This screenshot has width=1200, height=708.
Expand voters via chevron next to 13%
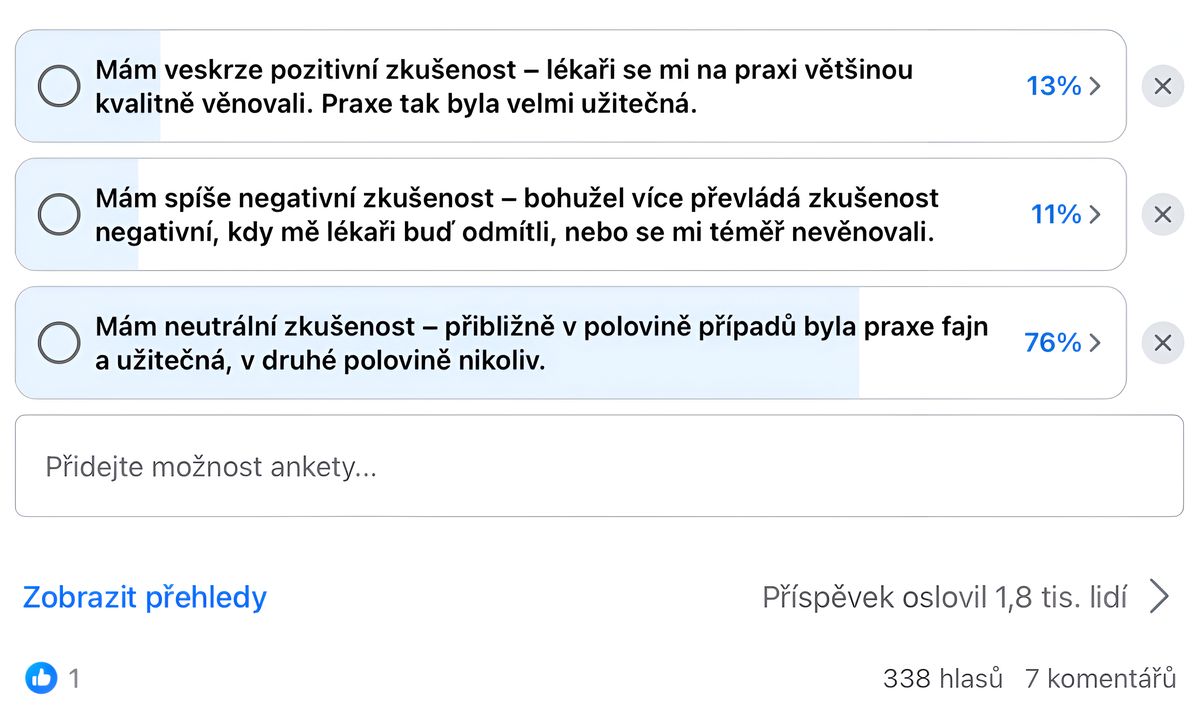tap(1095, 86)
